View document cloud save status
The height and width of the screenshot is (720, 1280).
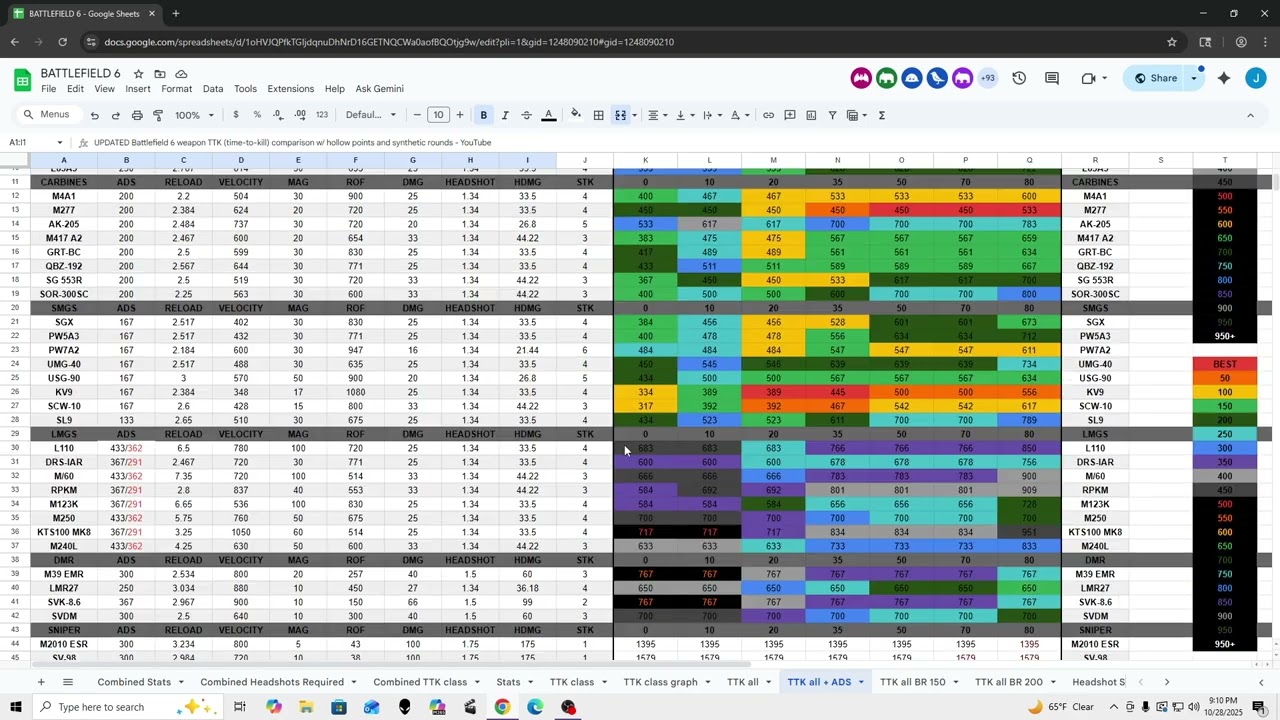pos(181,74)
